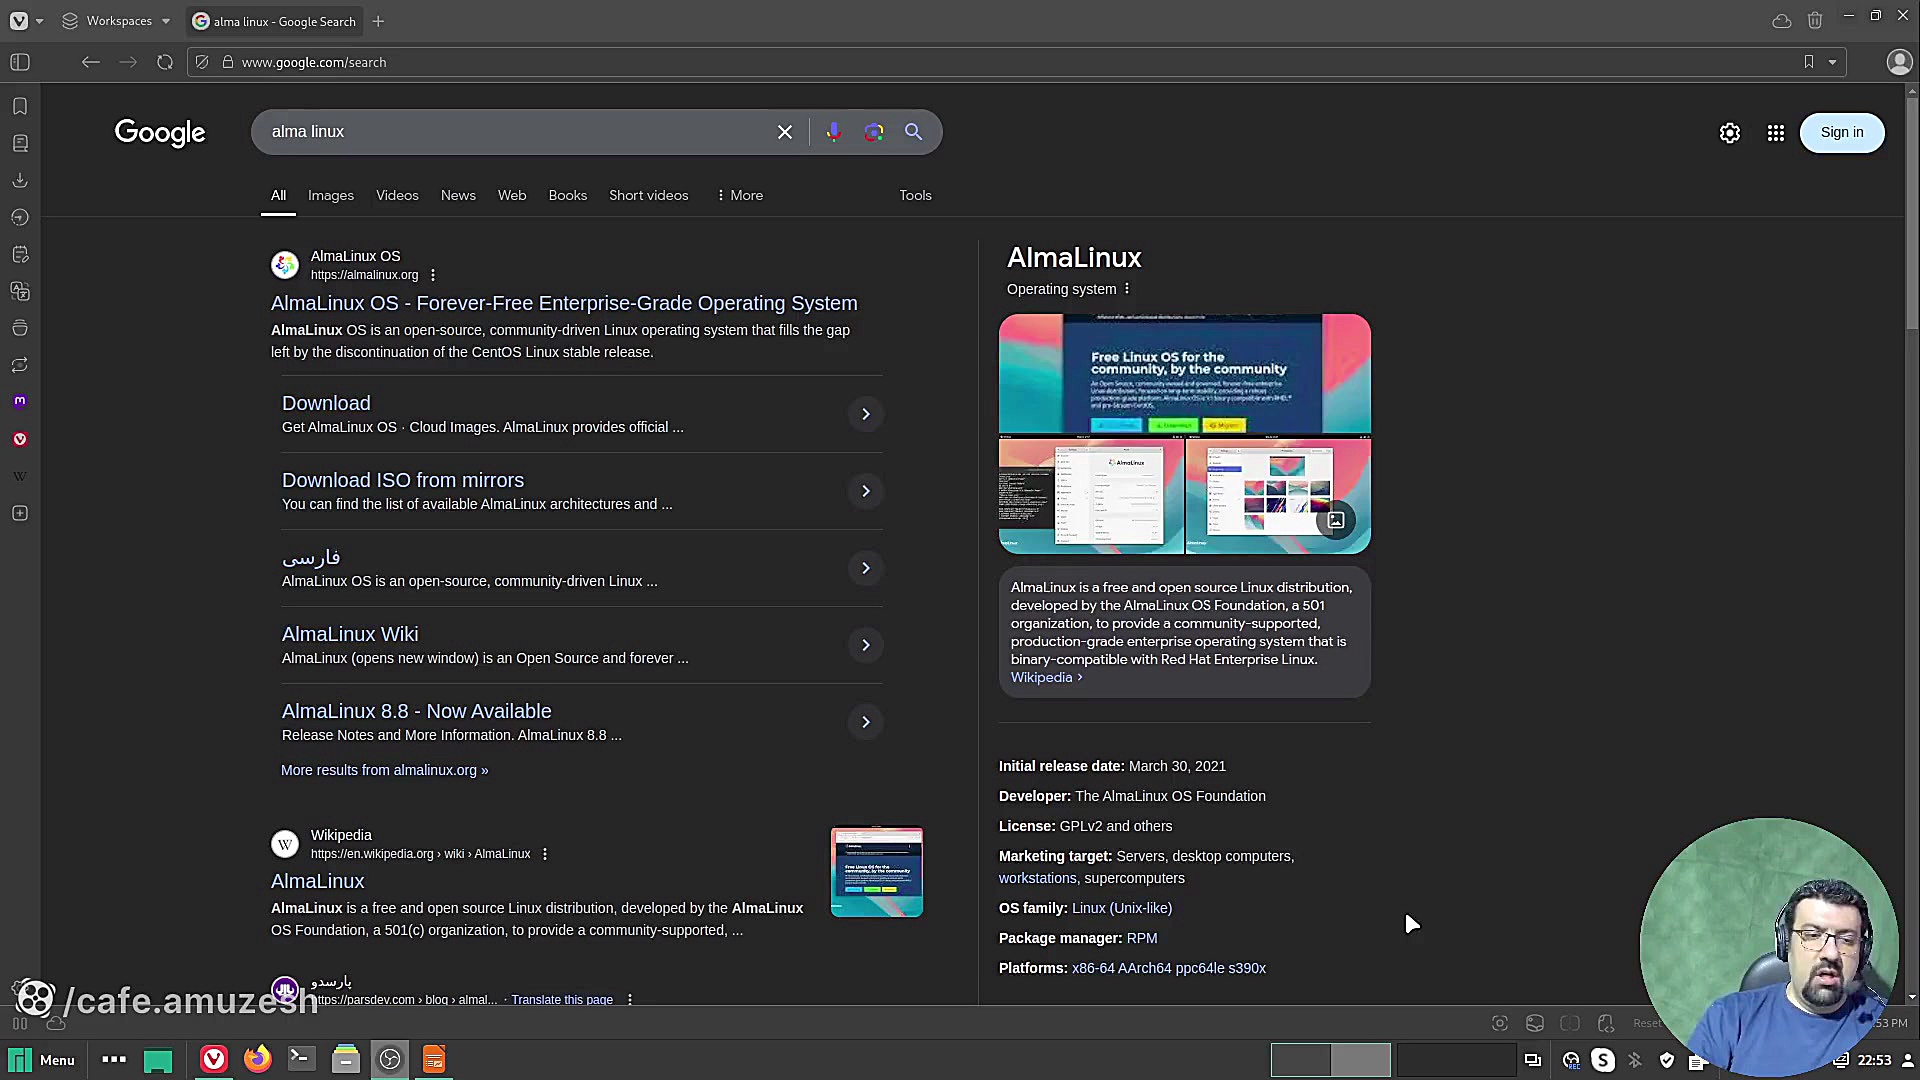Switch to the Images tab

tap(331, 195)
